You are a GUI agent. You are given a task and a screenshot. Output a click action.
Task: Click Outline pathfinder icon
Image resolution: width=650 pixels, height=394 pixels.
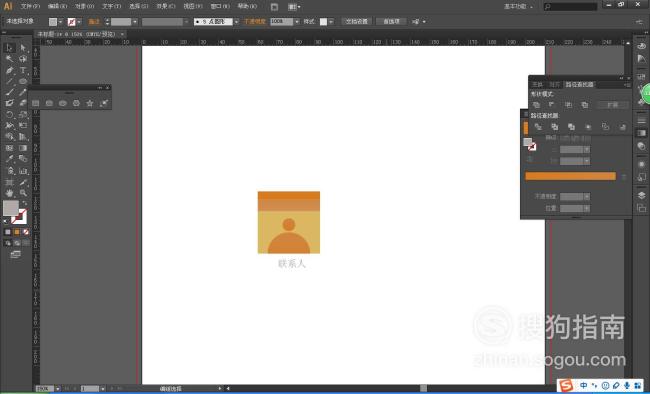click(x=605, y=127)
